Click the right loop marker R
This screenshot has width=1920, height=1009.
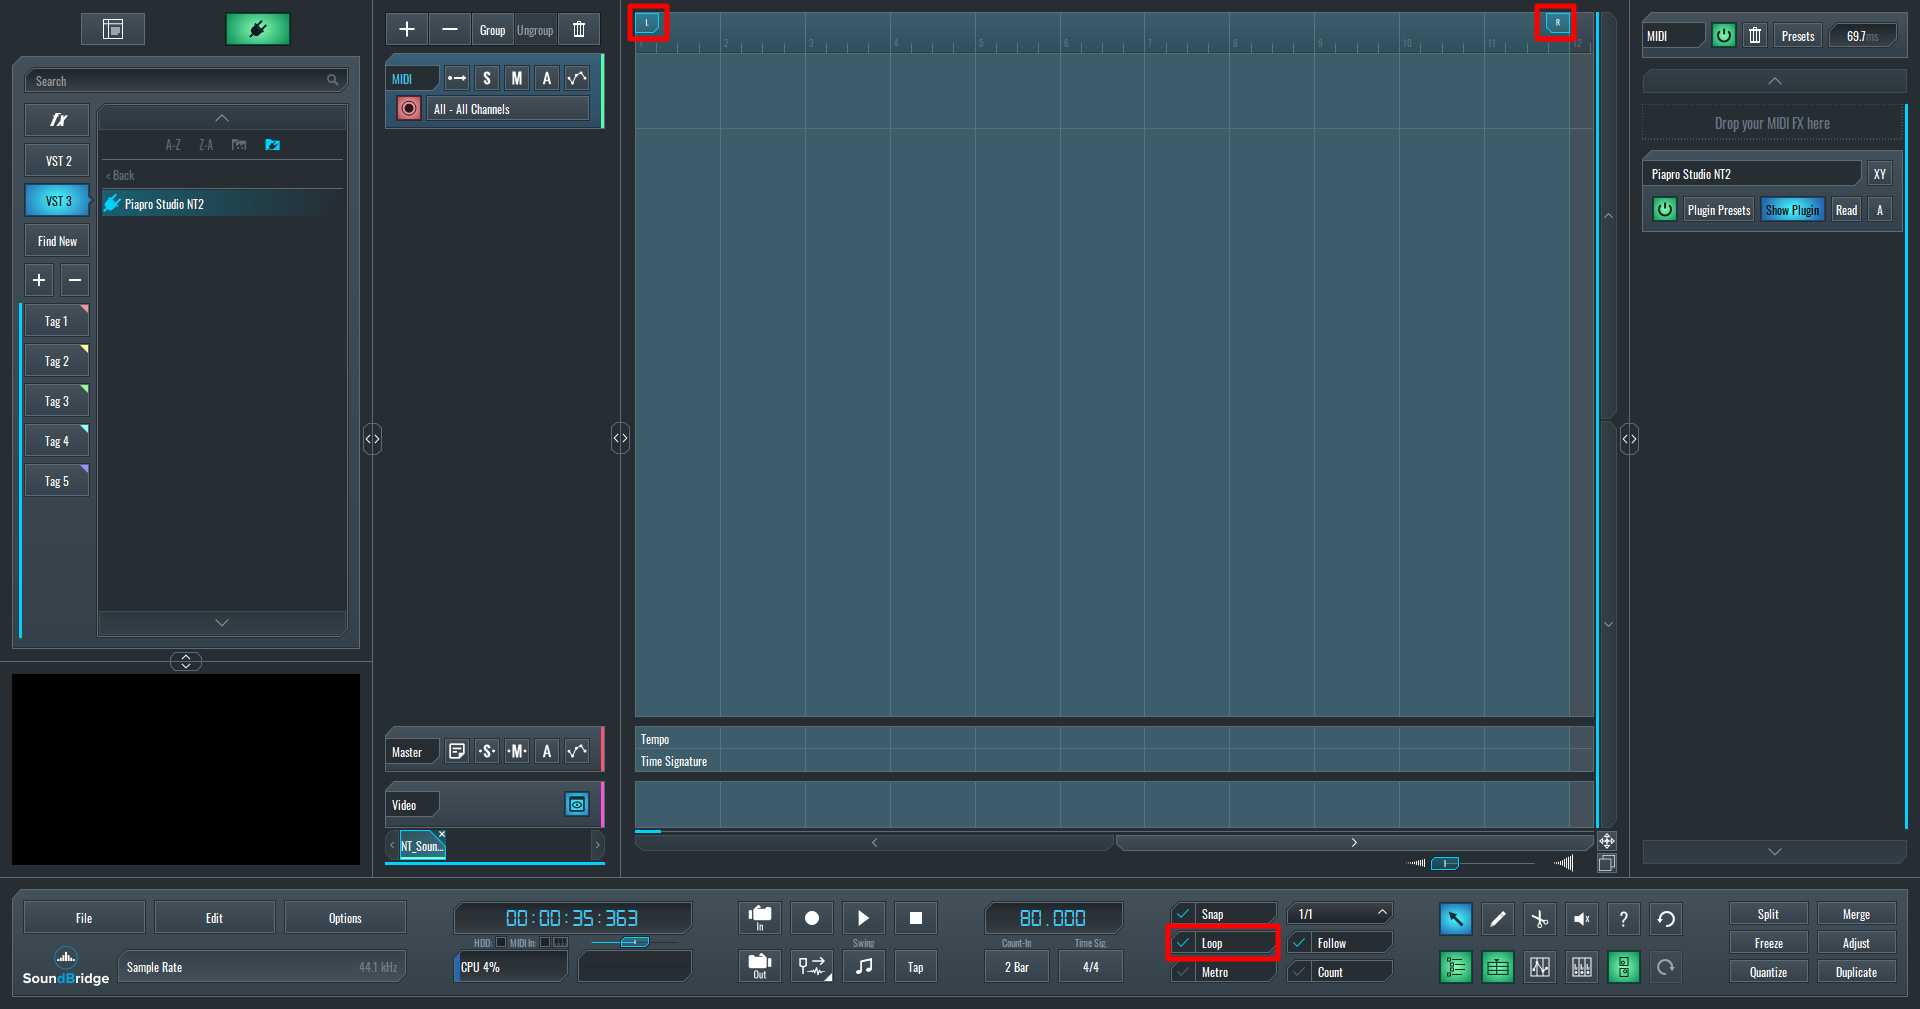(x=1556, y=22)
